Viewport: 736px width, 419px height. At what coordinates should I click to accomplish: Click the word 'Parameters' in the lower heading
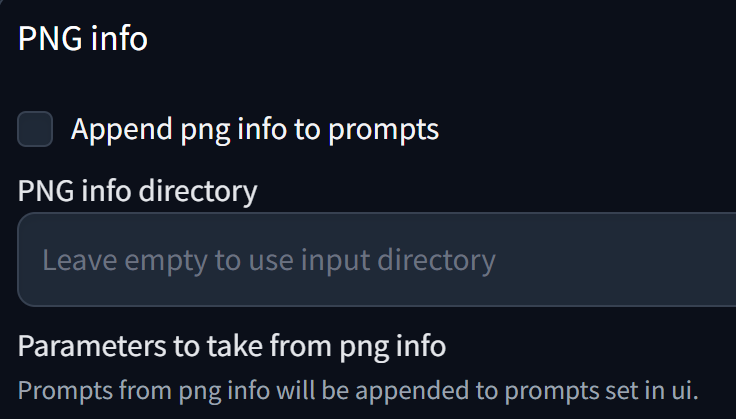tap(92, 345)
